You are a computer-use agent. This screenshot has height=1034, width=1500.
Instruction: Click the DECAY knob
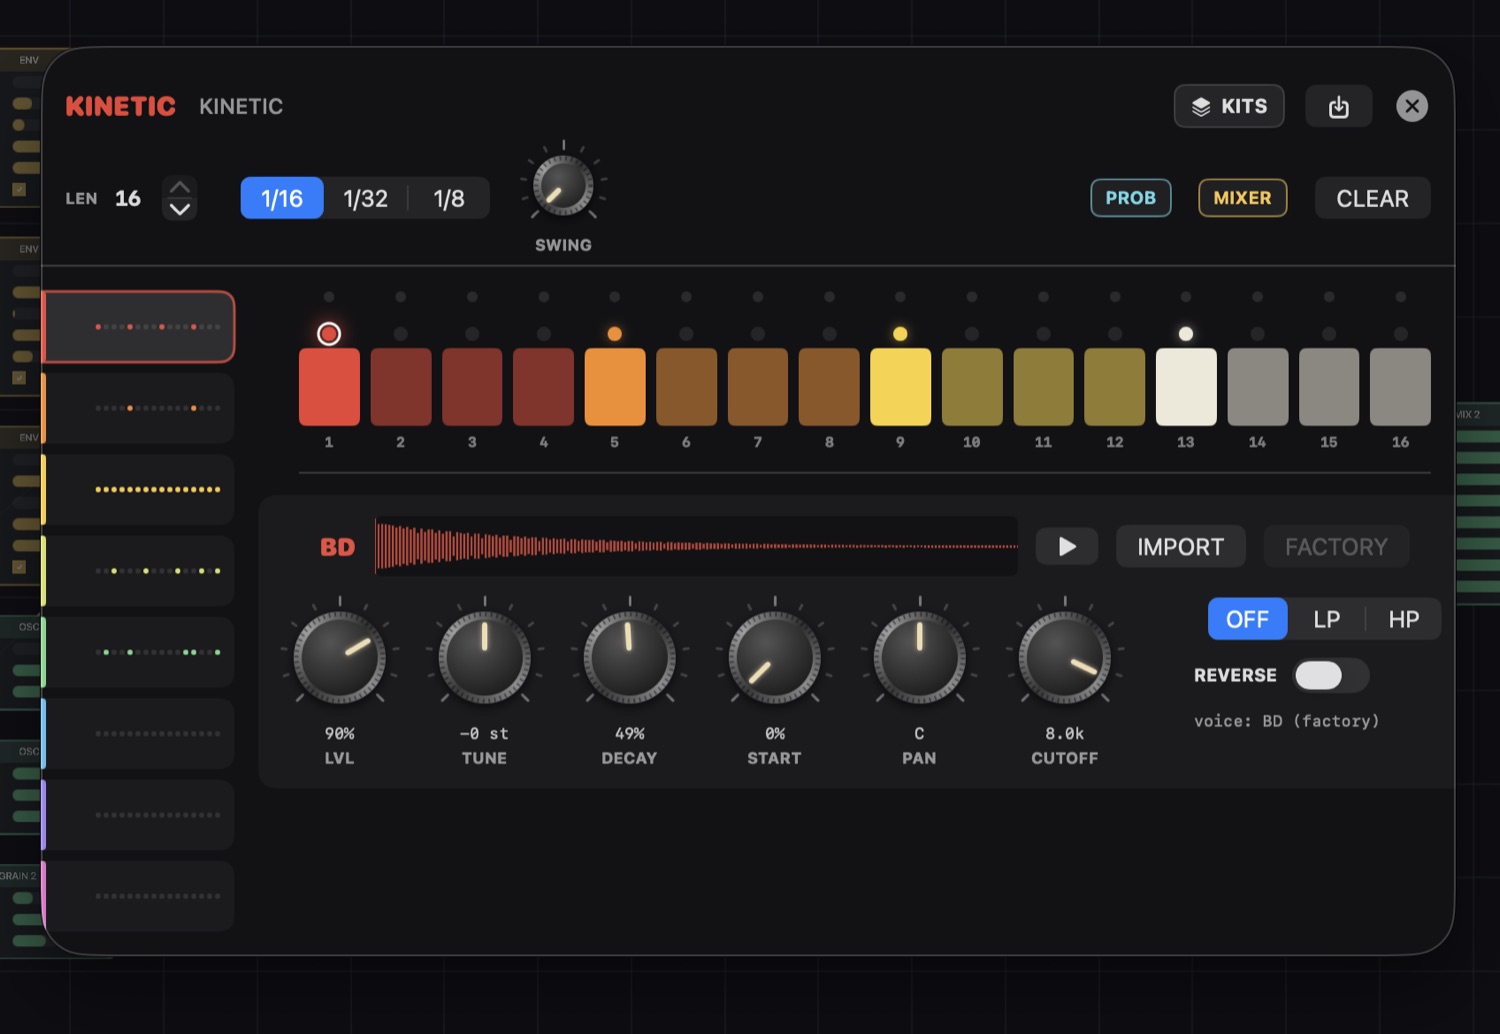[629, 658]
